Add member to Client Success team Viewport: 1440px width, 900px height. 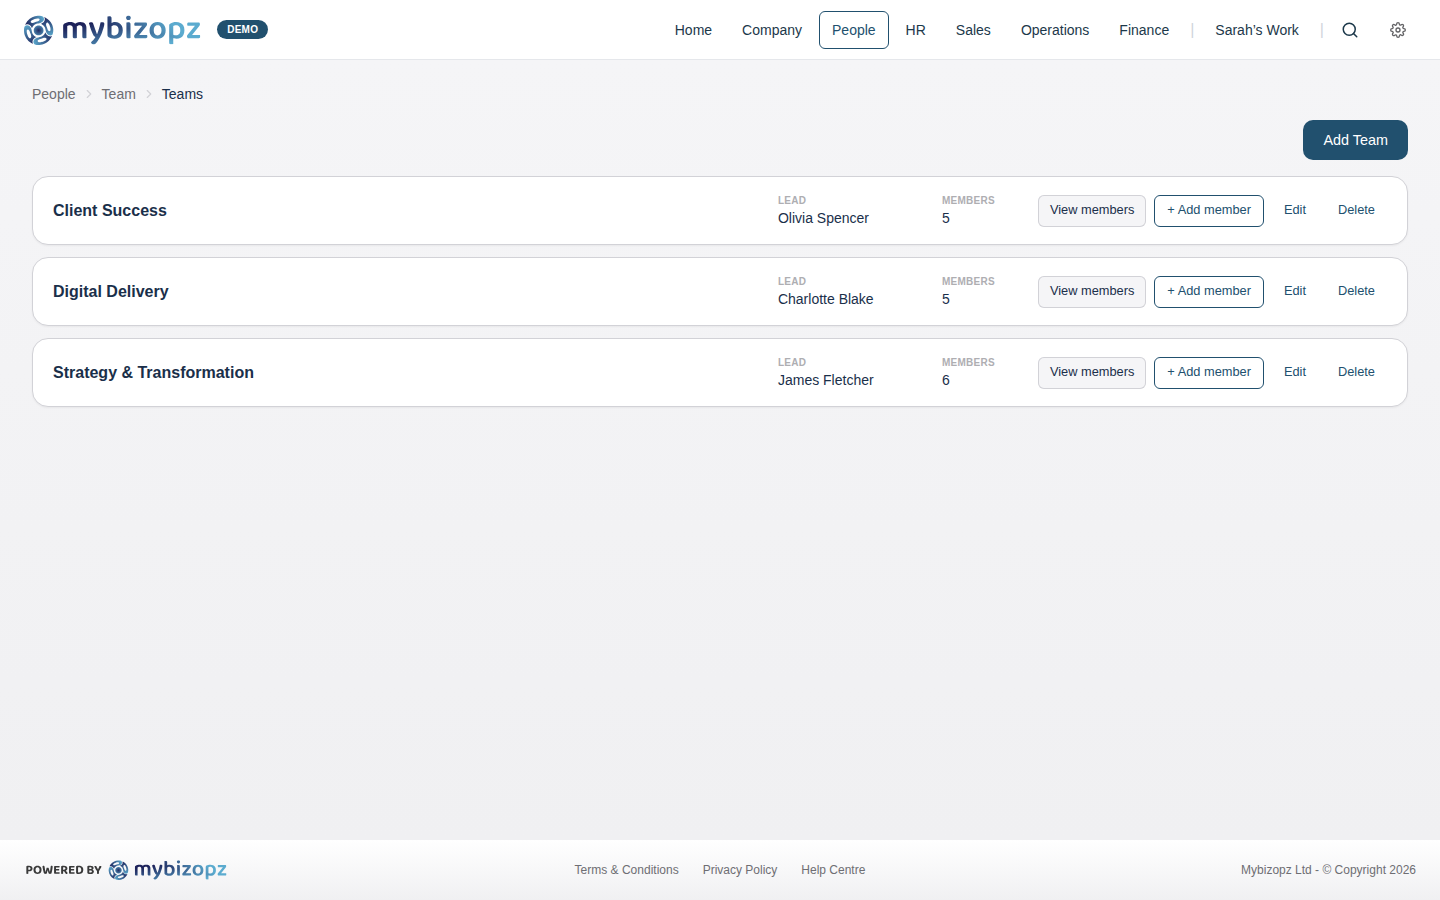click(1208, 210)
